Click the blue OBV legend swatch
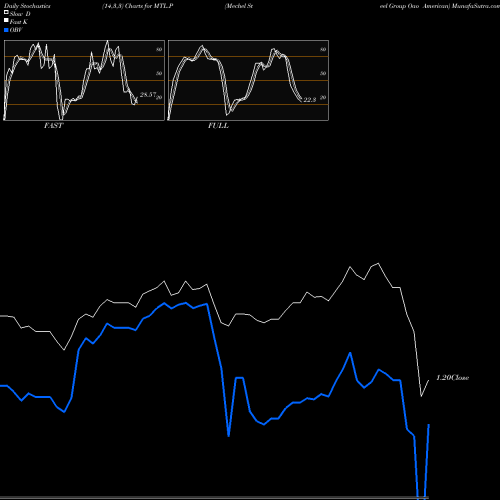This screenshot has width=500, height=500. (6, 30)
